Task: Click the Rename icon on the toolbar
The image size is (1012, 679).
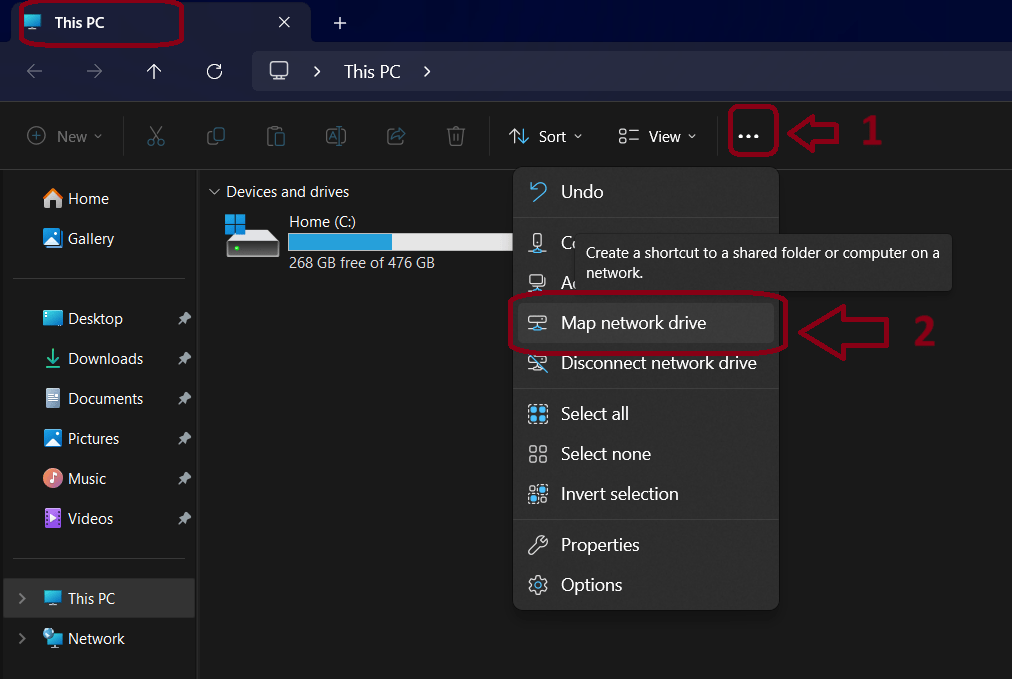Action: click(x=335, y=136)
